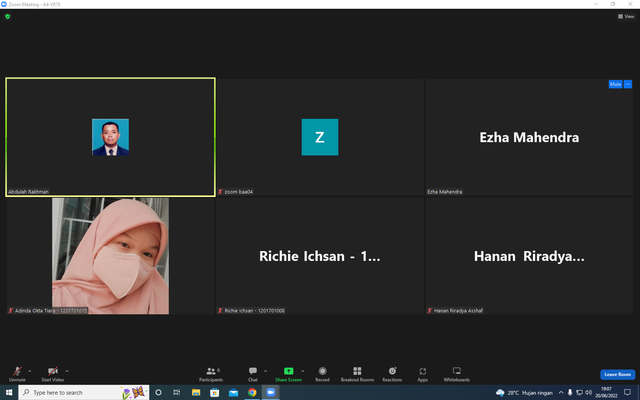Click the 'Richie Ichsan - 1201701008' name label
Image resolution: width=640 pixels, height=400 pixels.
255,311
